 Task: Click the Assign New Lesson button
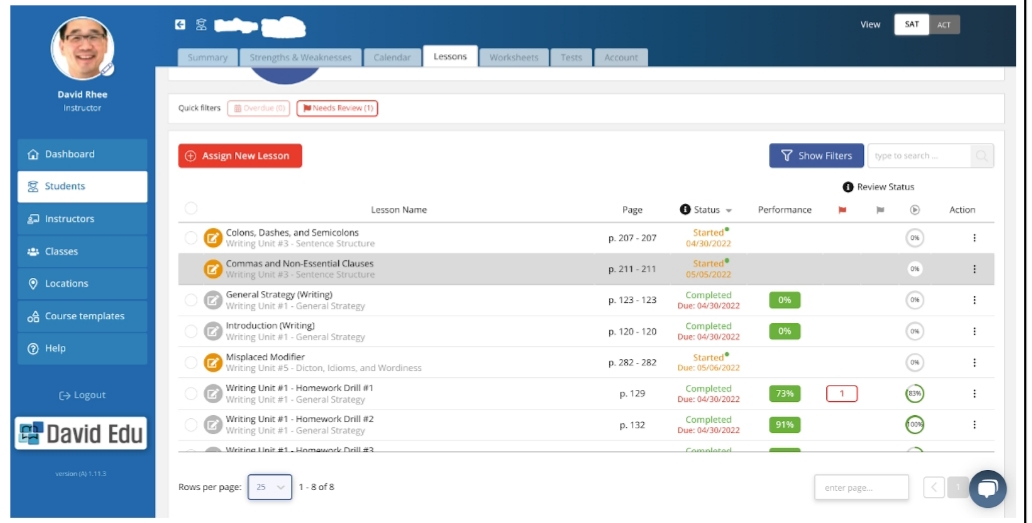240,156
